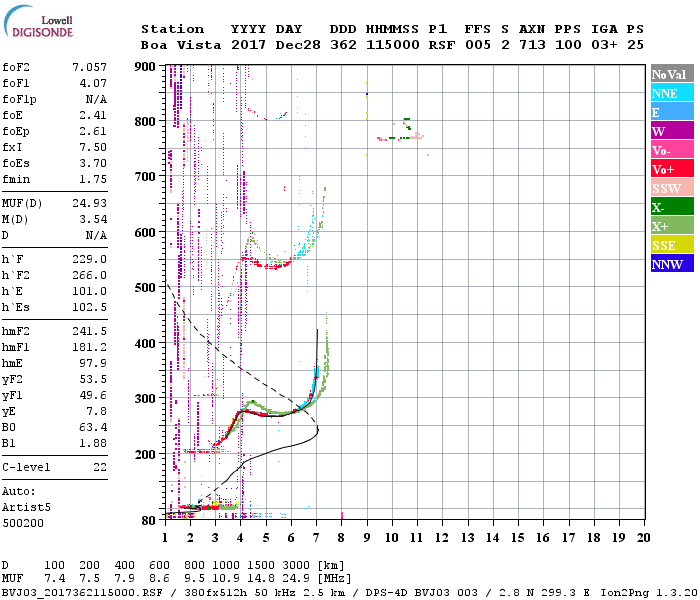Click the hmE value 97.9

pos(93,363)
